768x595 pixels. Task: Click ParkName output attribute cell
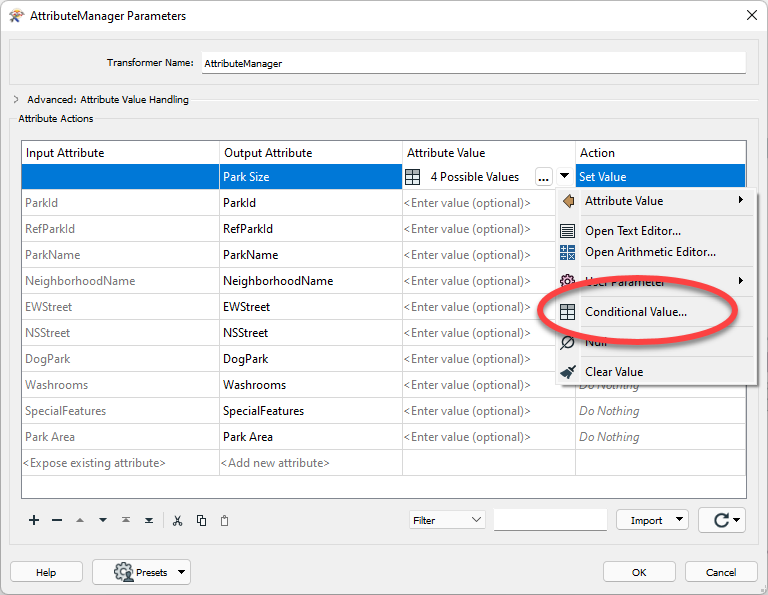(311, 255)
